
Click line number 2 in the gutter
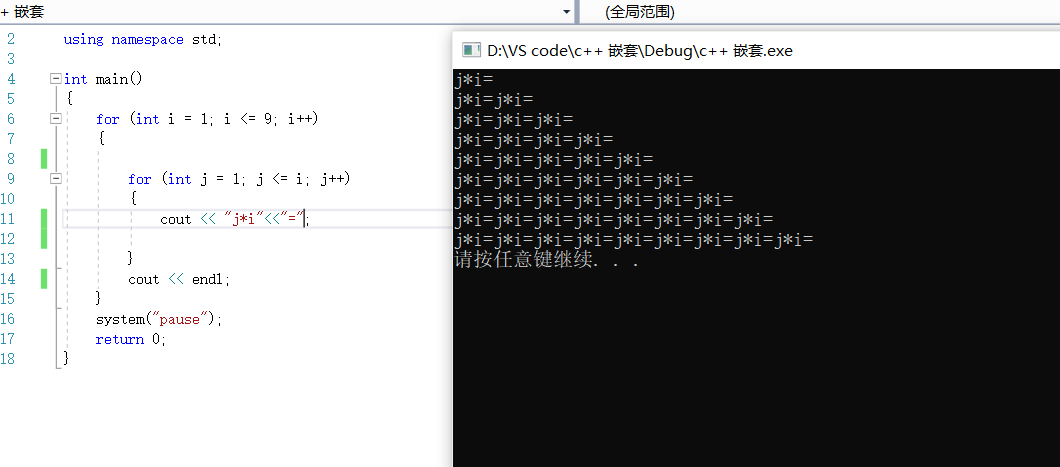(x=10, y=39)
